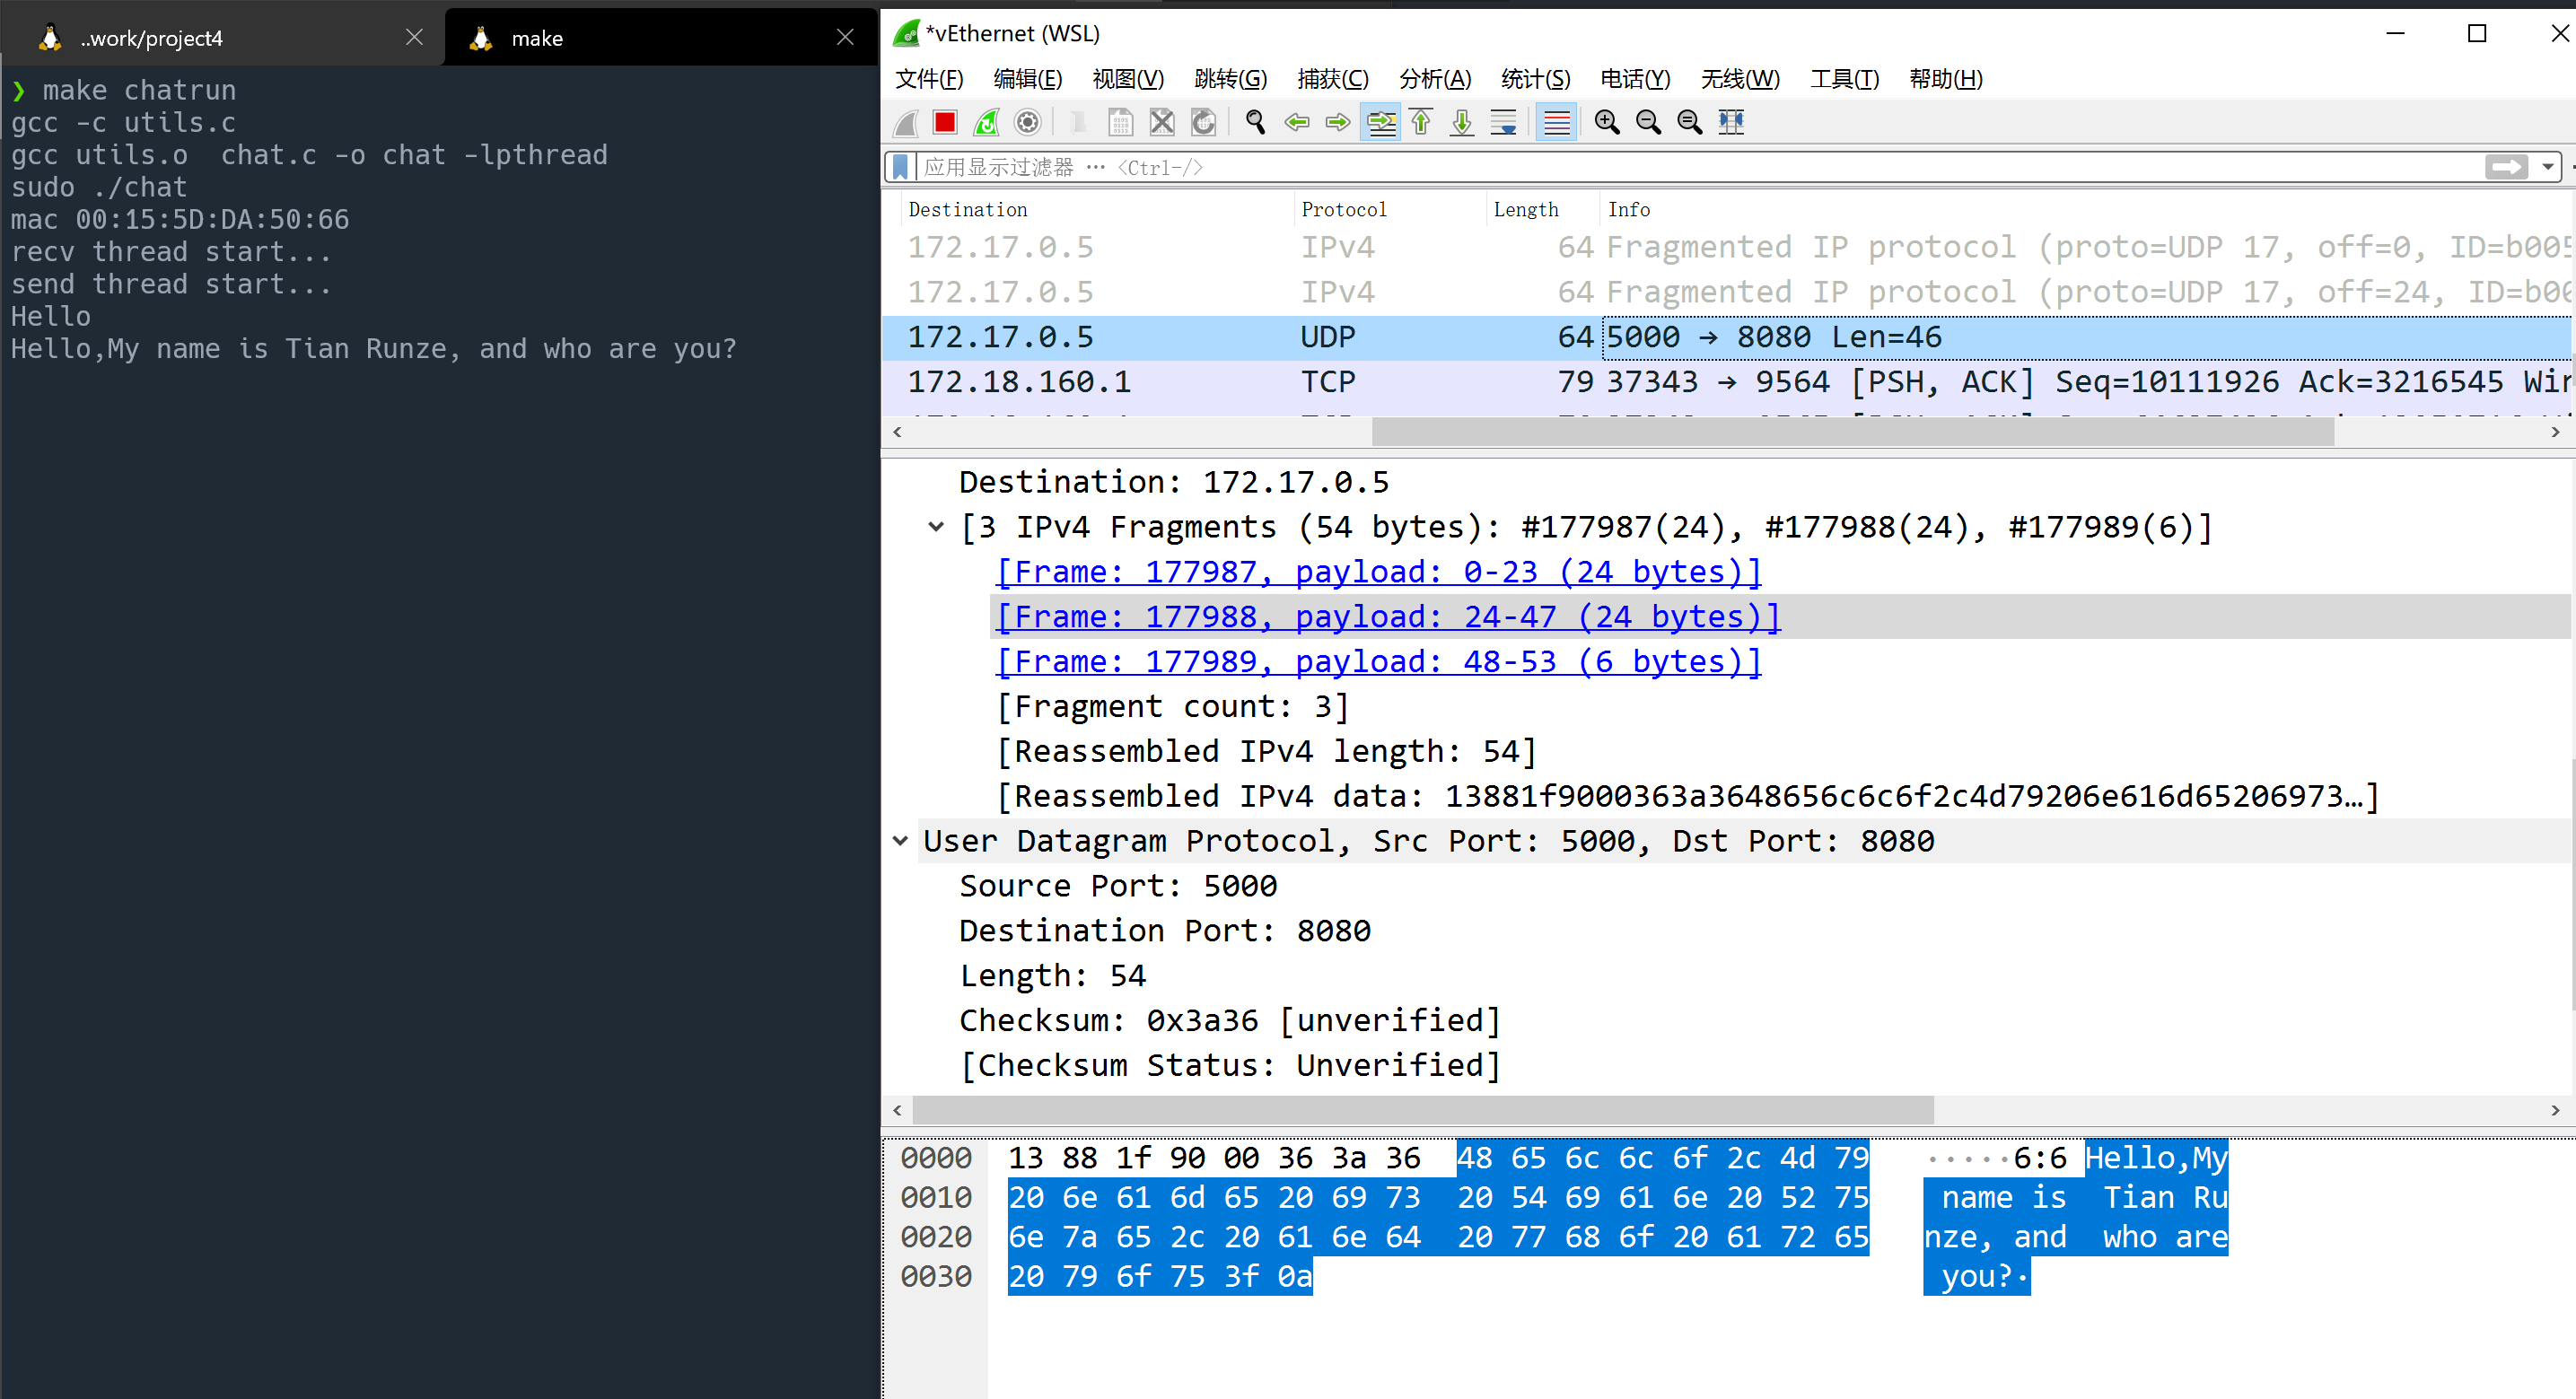Close the capture file via X document icon
Screen dimensions: 2576x1399
click(x=1161, y=122)
